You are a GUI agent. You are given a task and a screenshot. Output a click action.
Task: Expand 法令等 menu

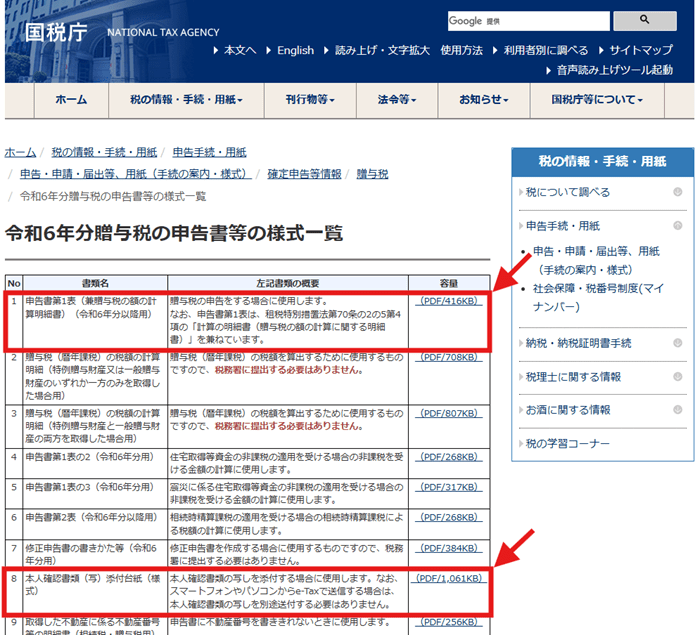397,100
